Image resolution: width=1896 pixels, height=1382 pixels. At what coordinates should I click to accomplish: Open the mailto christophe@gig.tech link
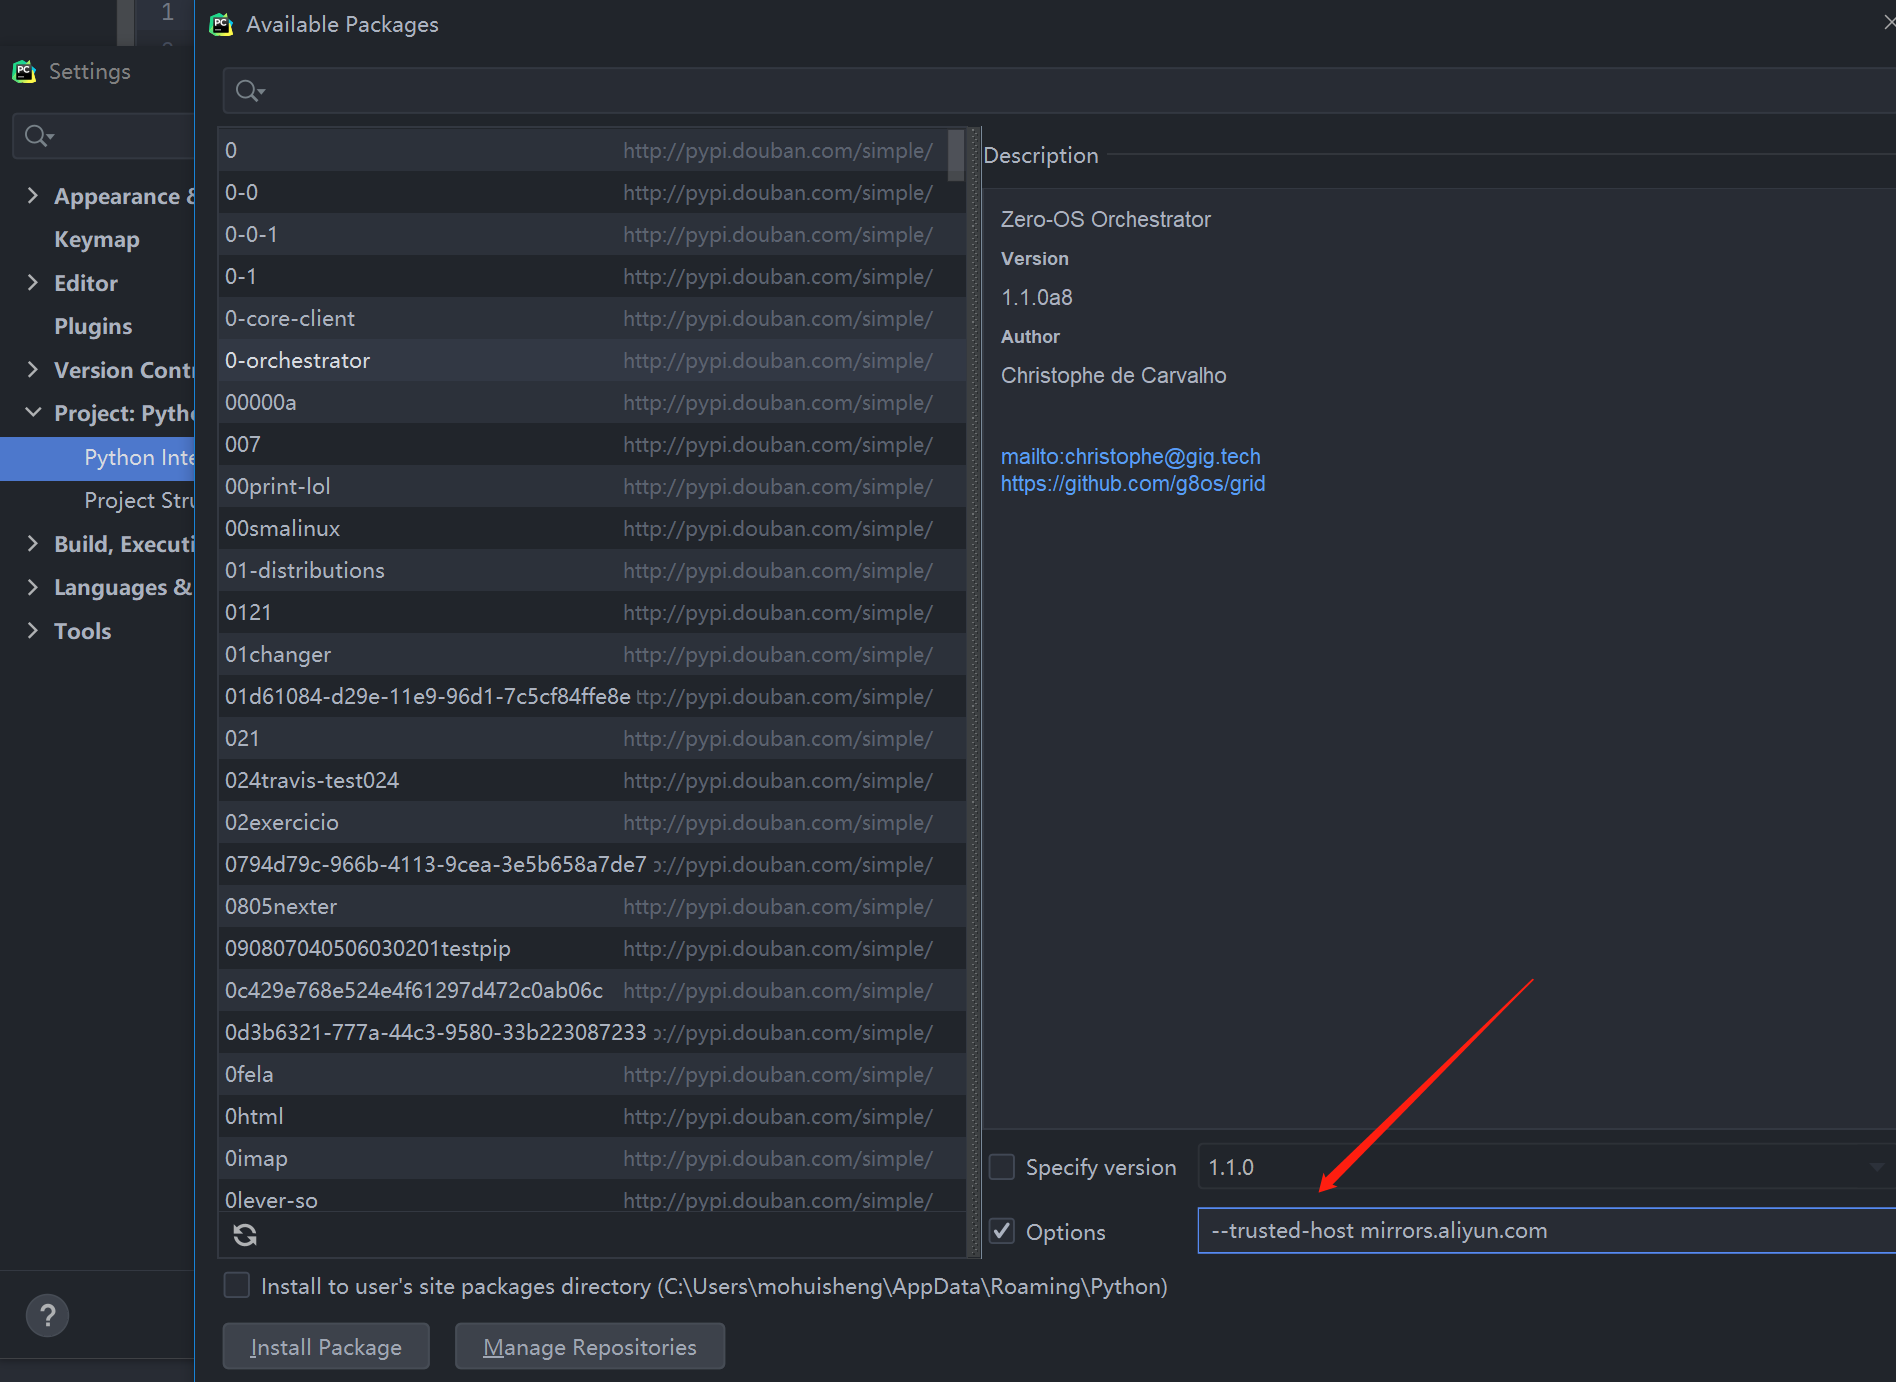[1130, 456]
